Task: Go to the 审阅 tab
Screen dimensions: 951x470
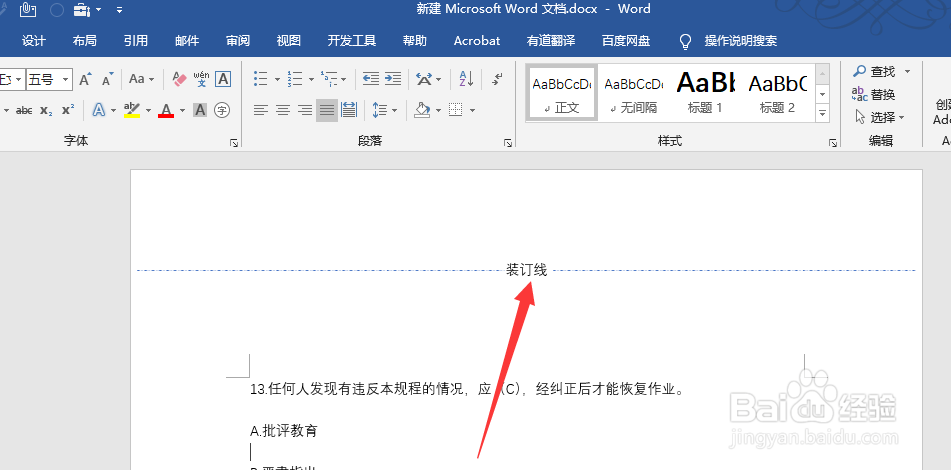Action: (x=238, y=41)
